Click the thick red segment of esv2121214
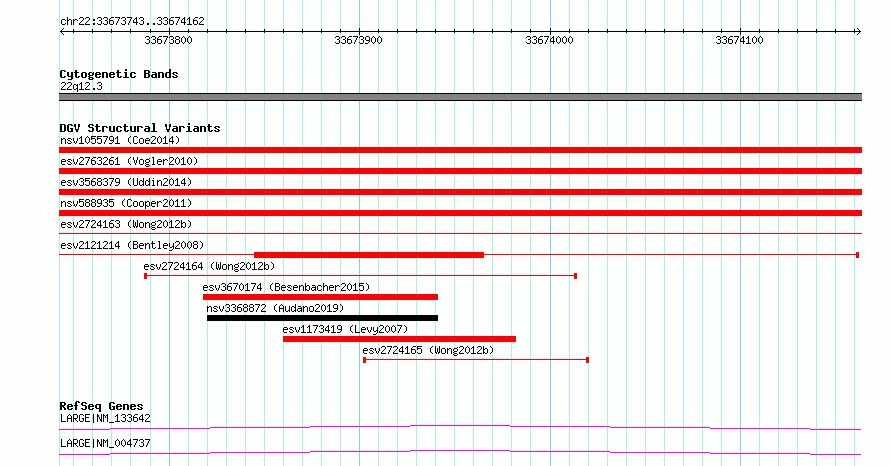The image size is (890, 466). pos(369,255)
